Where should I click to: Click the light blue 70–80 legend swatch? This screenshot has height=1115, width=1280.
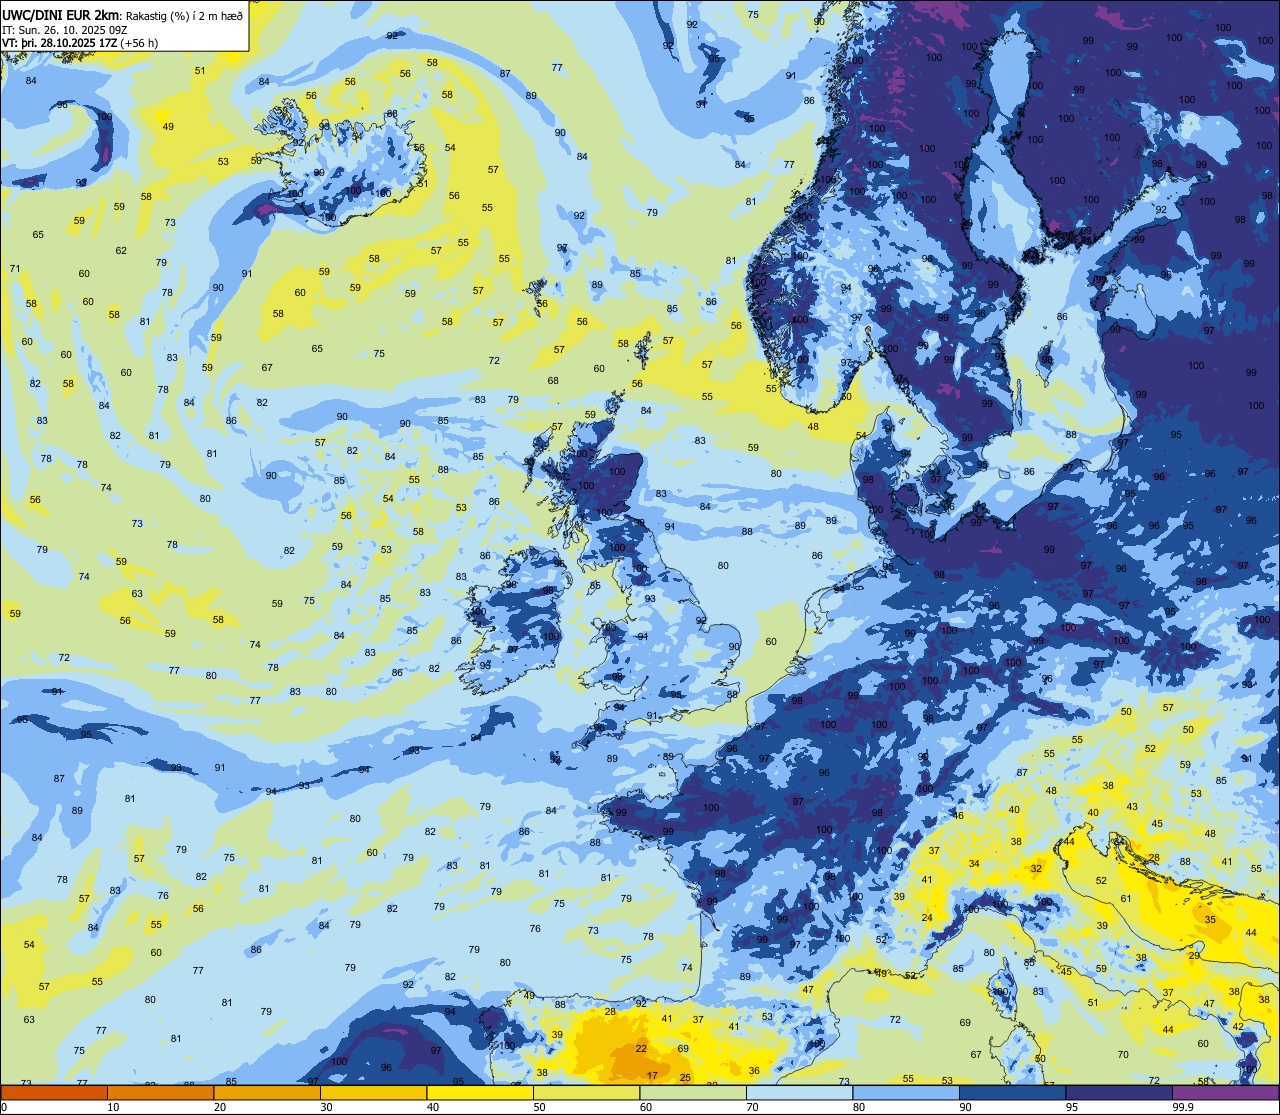(x=799, y=1092)
